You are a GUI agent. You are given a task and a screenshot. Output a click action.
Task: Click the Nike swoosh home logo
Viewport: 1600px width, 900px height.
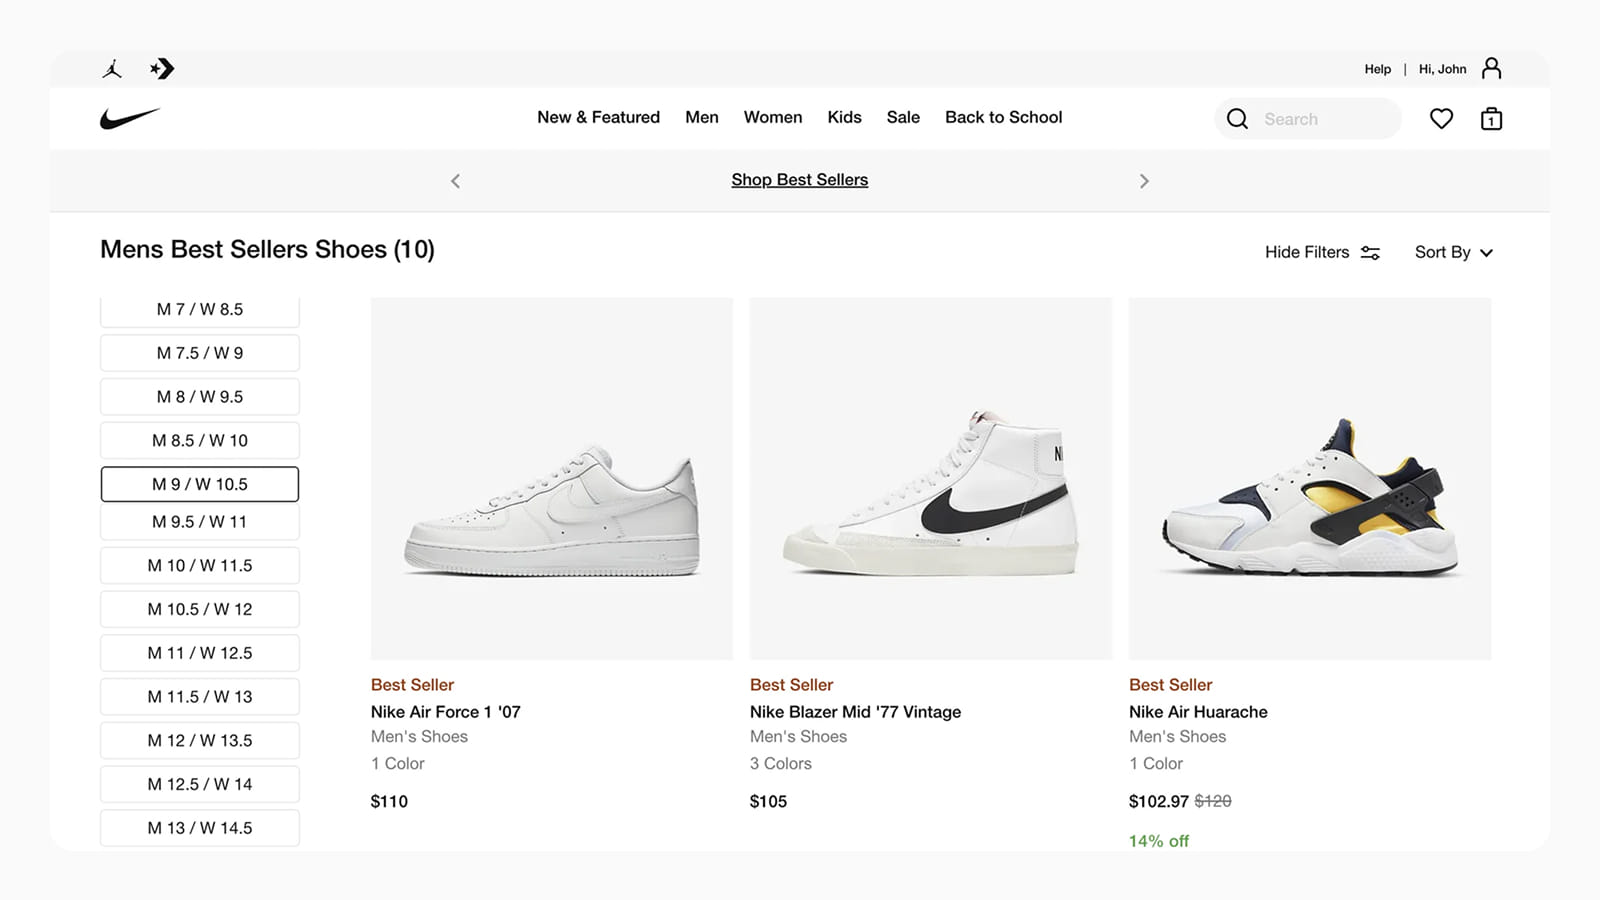click(x=130, y=118)
